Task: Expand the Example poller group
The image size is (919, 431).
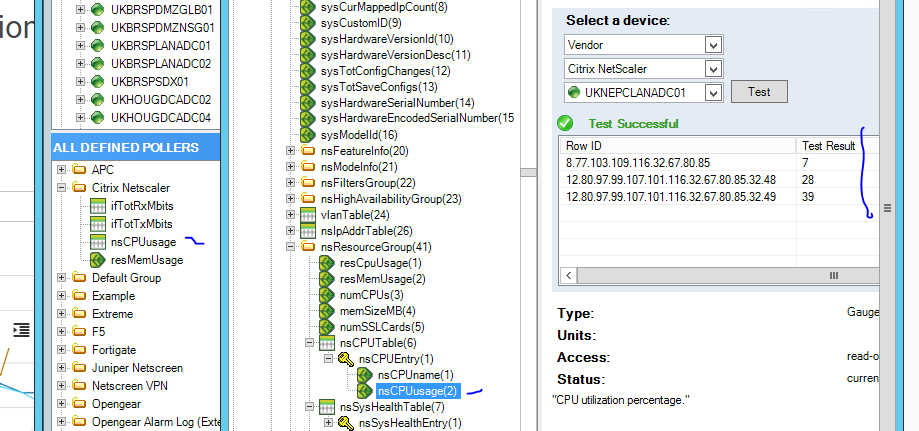Action: (62, 296)
